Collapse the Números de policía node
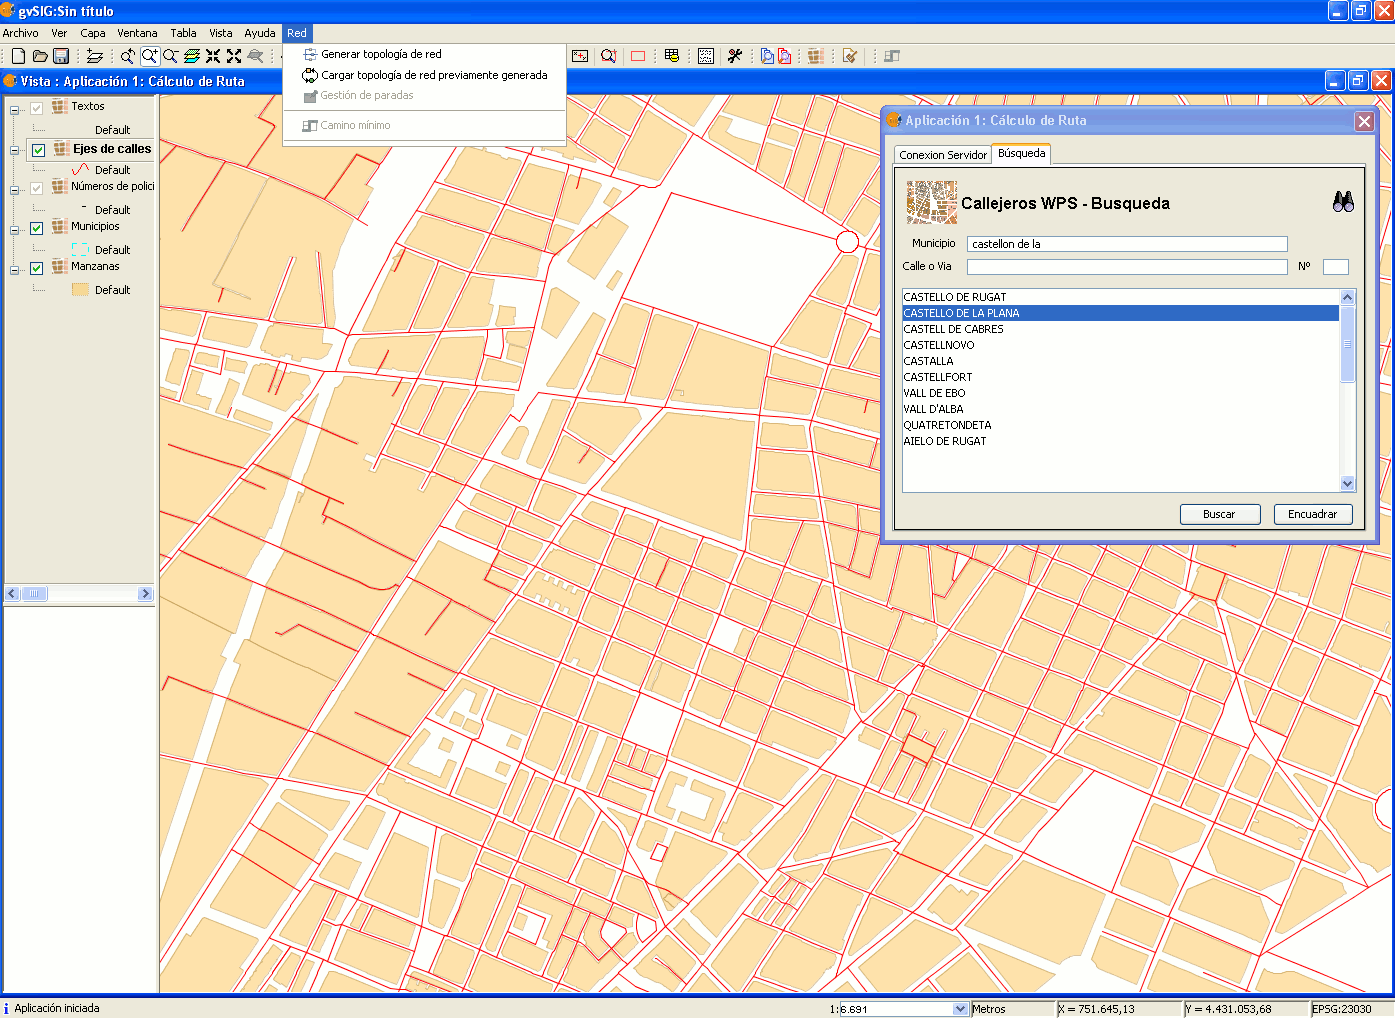1395x1018 pixels. click(14, 190)
